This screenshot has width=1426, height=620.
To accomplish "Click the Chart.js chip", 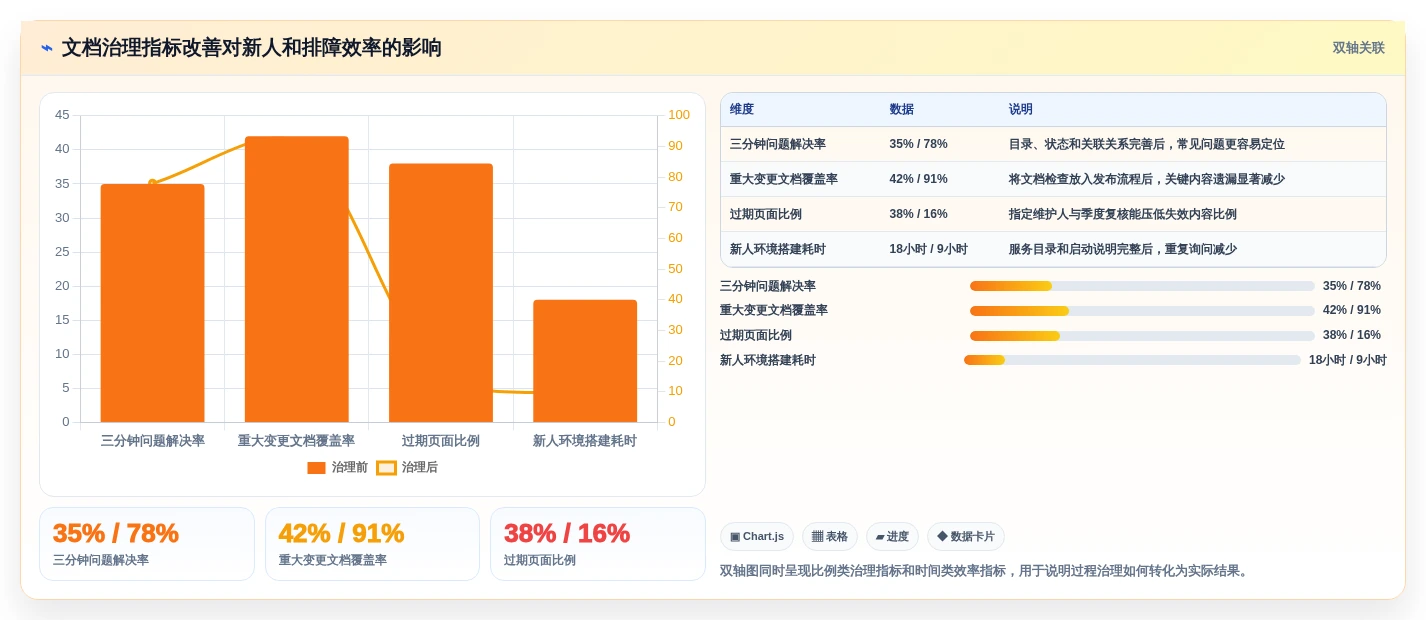I will click(757, 537).
